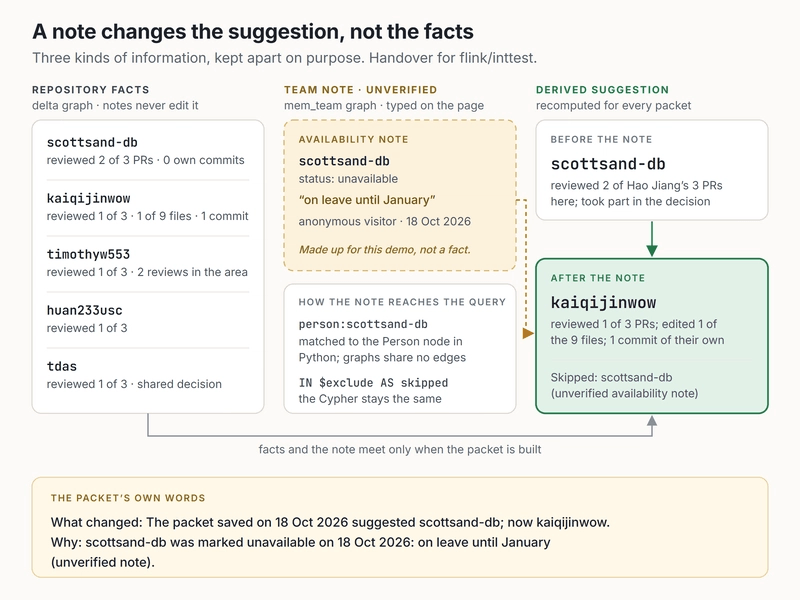Screen dimensions: 800x600
Task: Click the tdas shared decision entry
Action: pos(148,375)
